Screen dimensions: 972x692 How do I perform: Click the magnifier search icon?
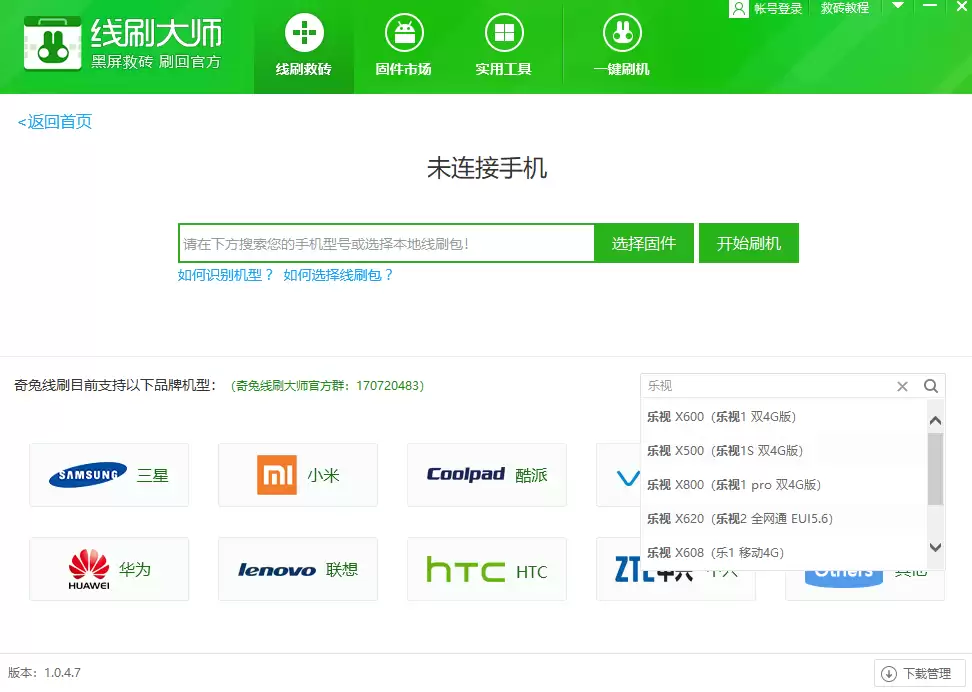[930, 386]
